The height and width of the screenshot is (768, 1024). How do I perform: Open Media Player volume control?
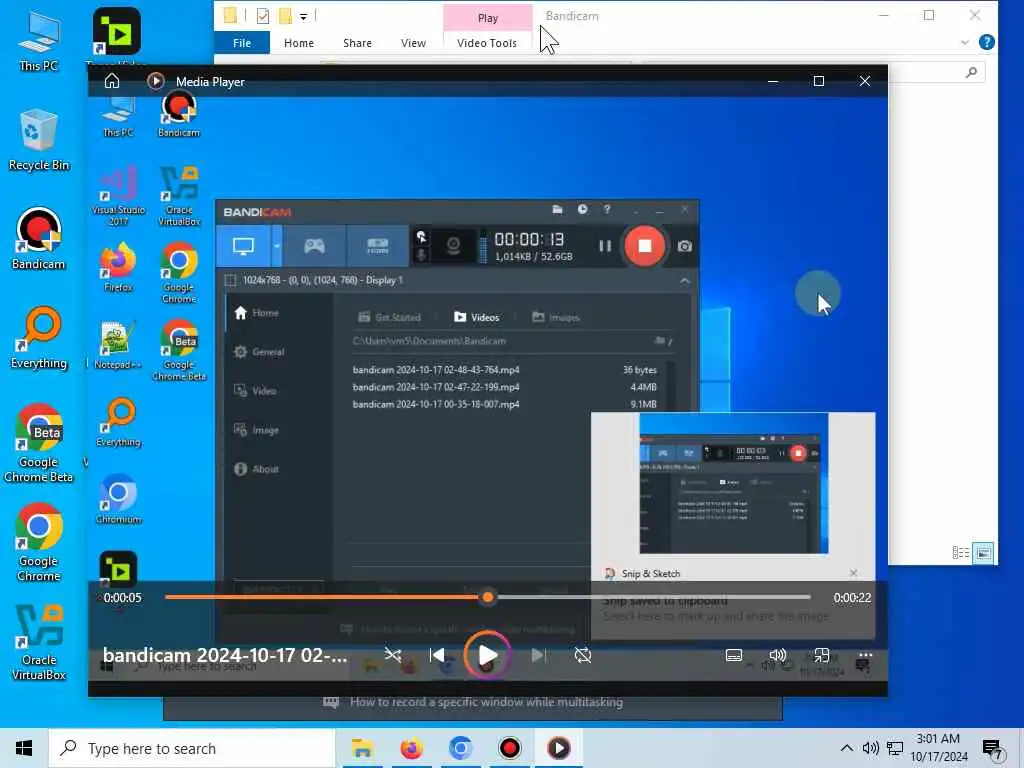point(777,655)
